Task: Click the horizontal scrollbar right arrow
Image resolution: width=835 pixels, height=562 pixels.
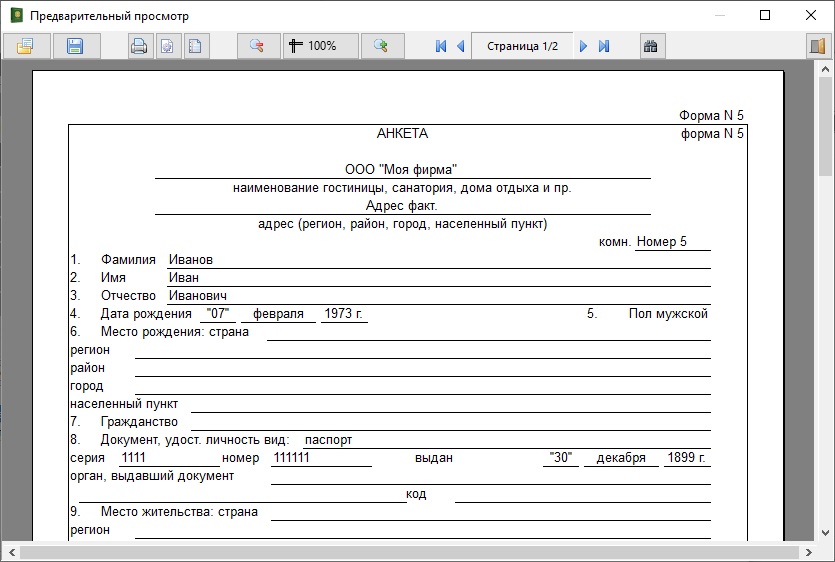Action: tap(808, 552)
